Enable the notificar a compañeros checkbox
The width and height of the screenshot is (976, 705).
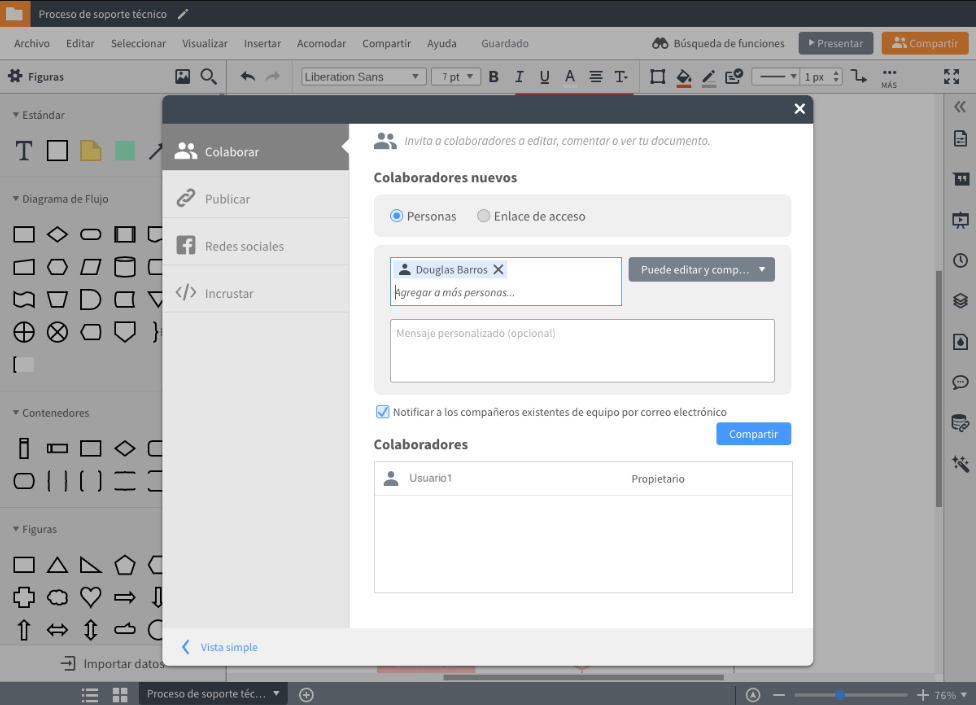381,411
